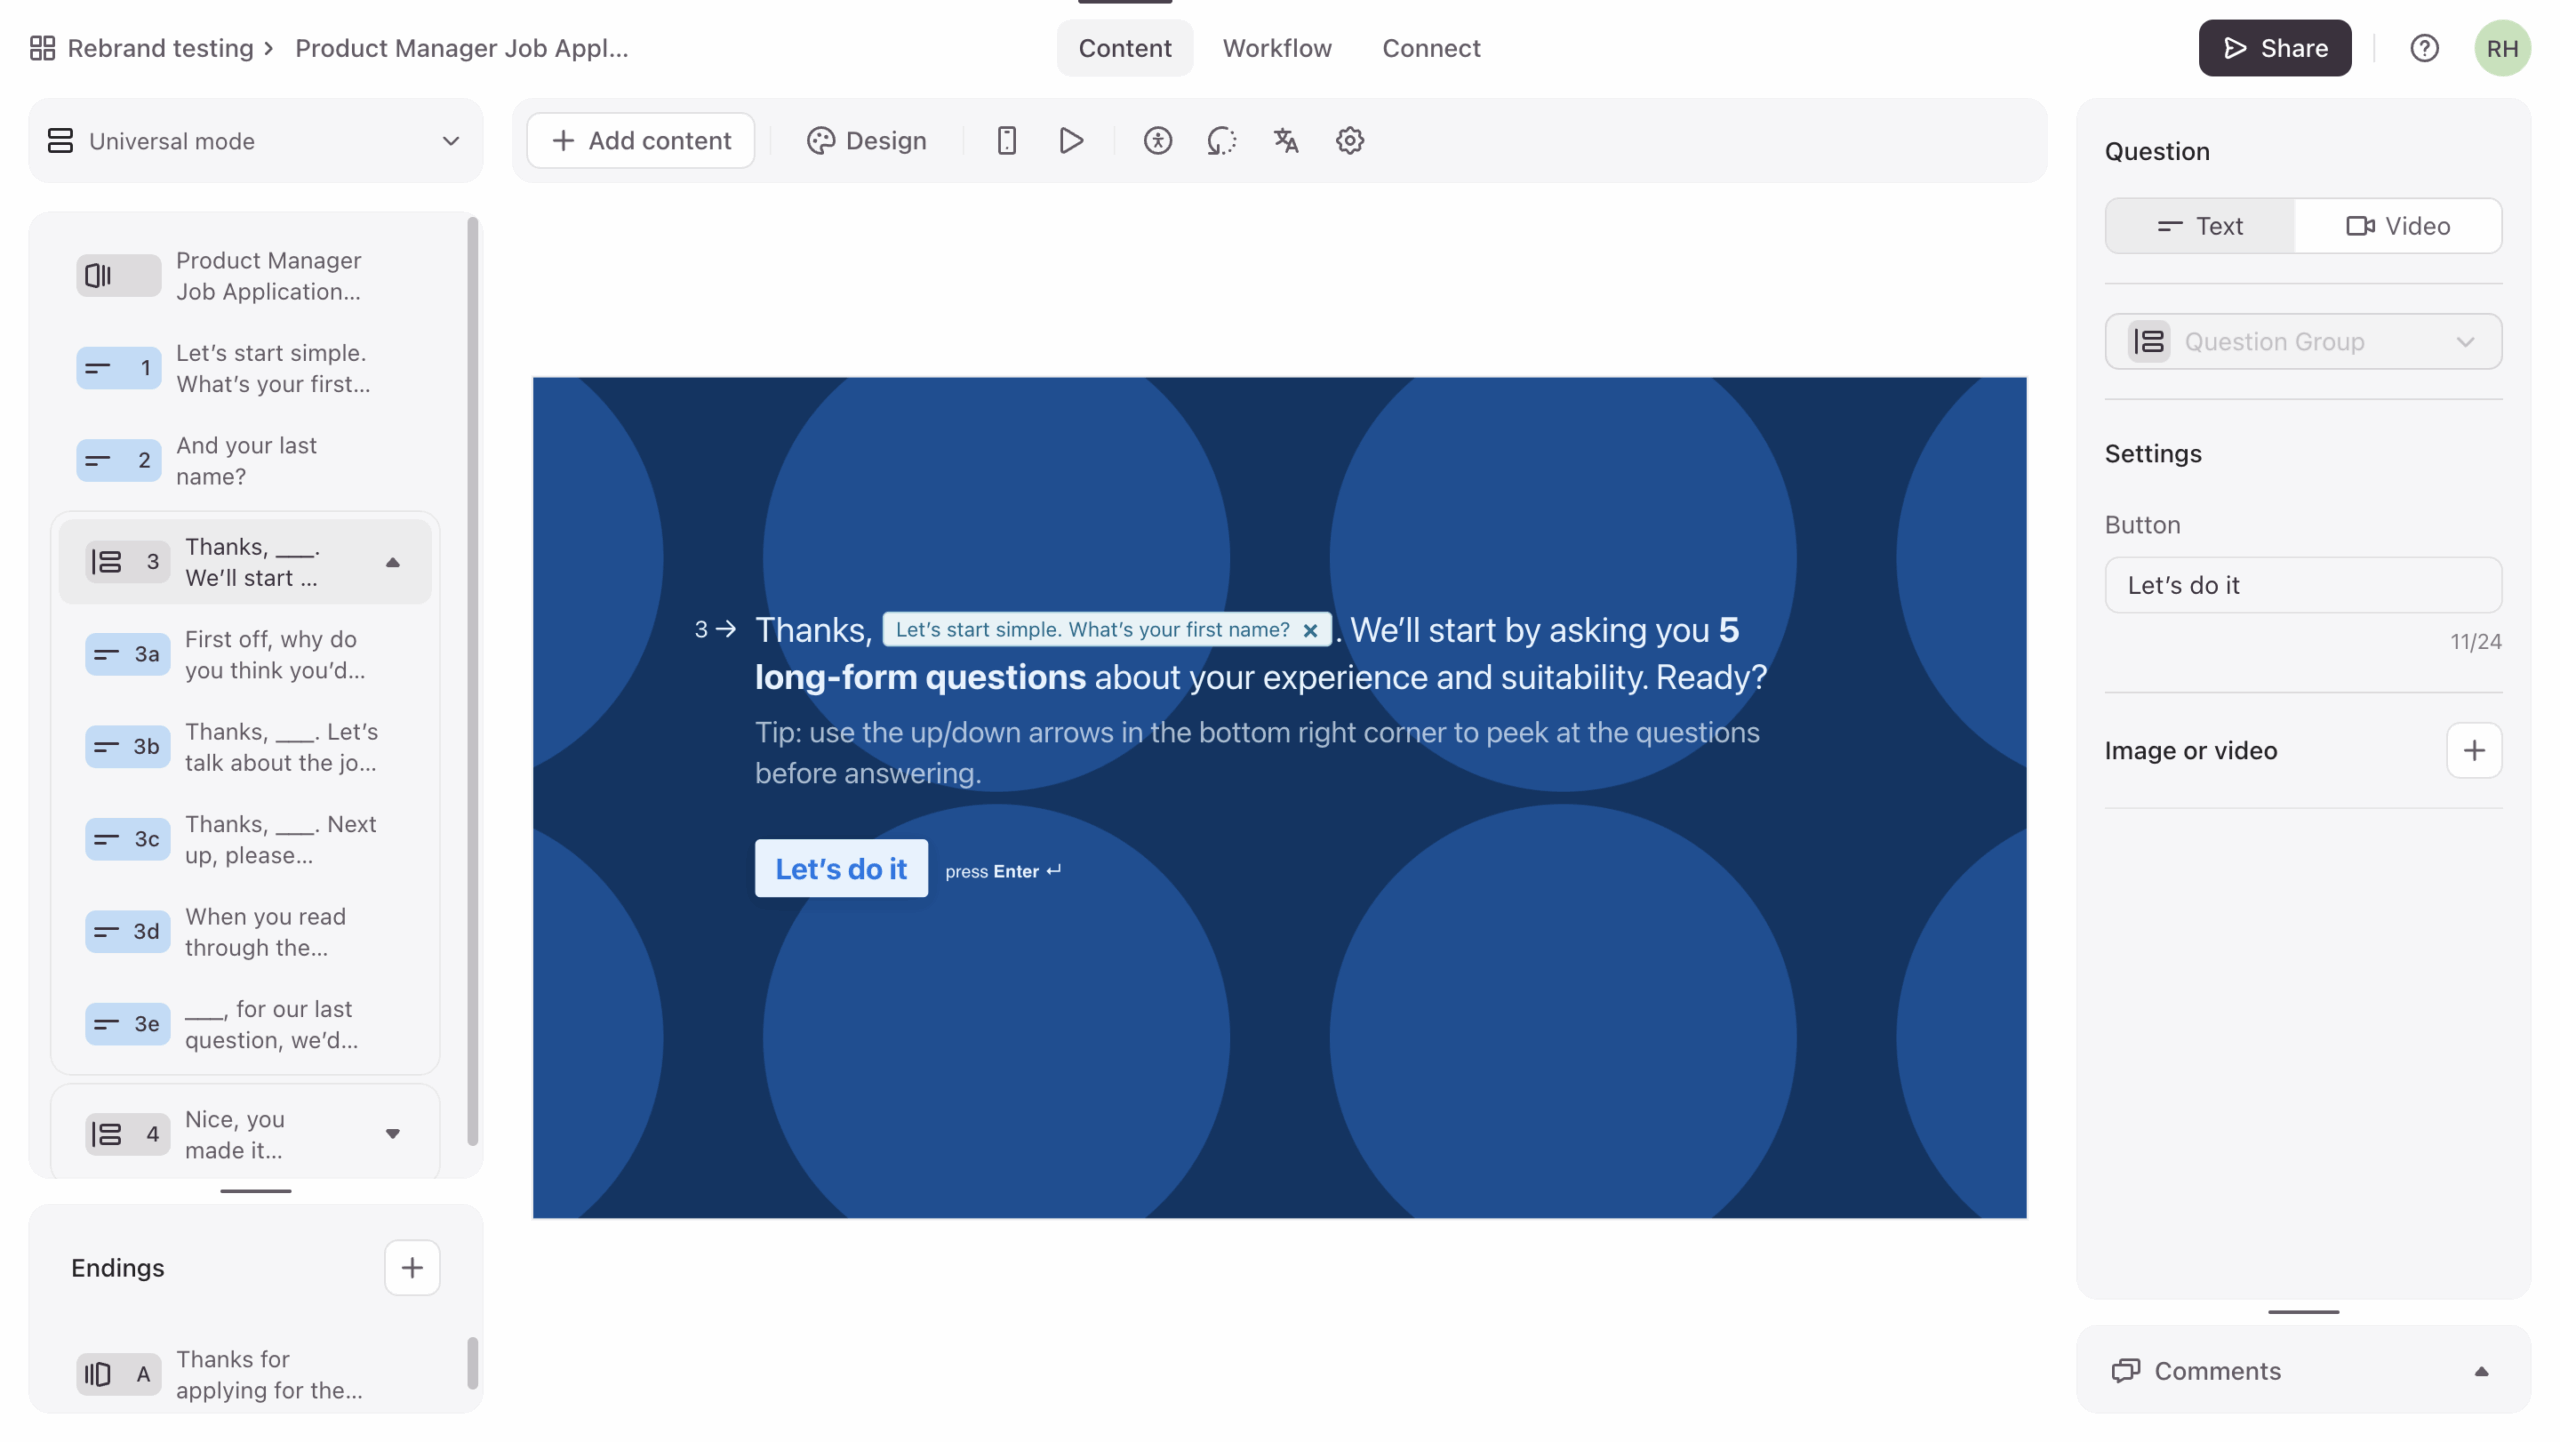This screenshot has width=2560, height=1442.
Task: Collapse question group 3
Action: (x=393, y=563)
